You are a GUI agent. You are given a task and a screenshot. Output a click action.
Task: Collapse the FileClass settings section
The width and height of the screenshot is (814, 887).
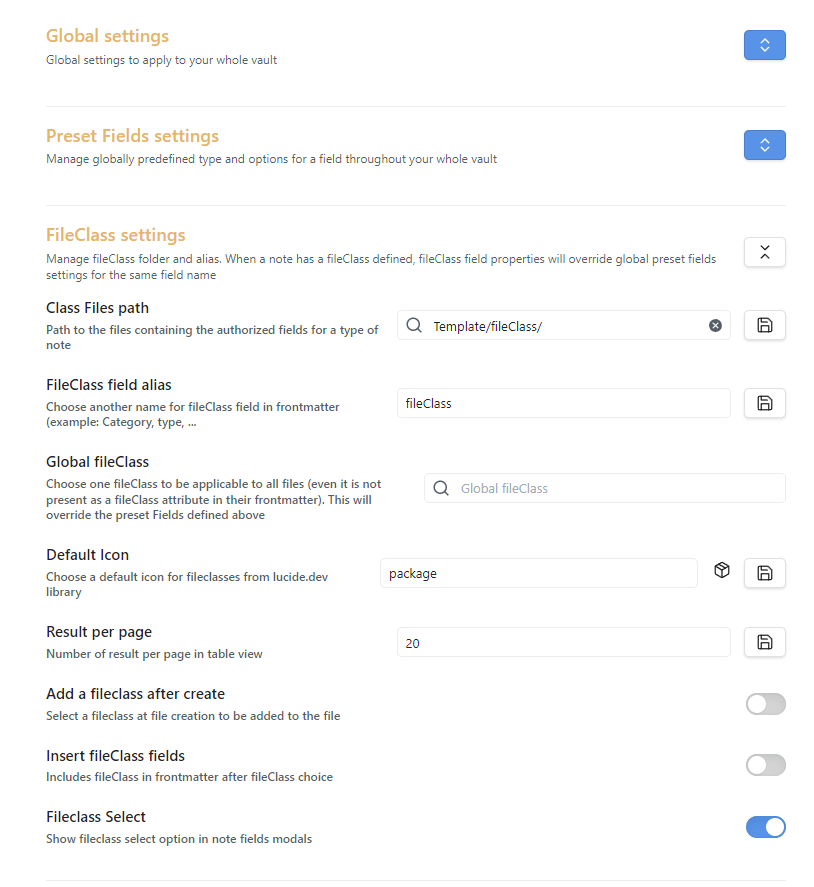(764, 252)
